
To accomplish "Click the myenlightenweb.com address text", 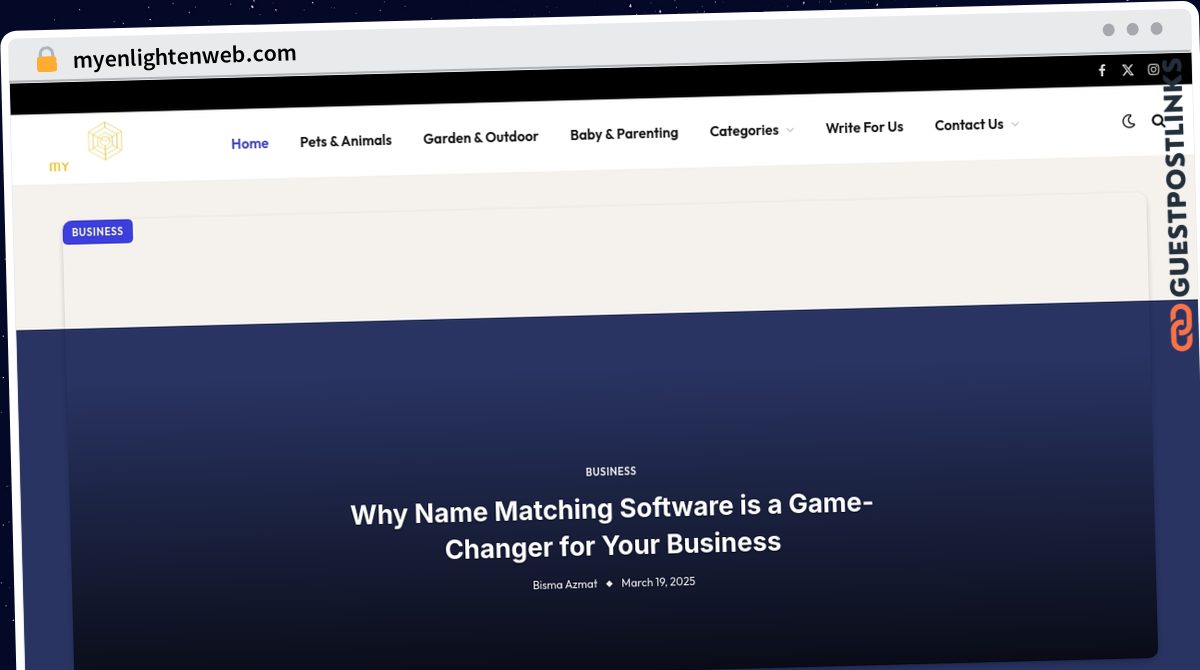I will point(185,56).
